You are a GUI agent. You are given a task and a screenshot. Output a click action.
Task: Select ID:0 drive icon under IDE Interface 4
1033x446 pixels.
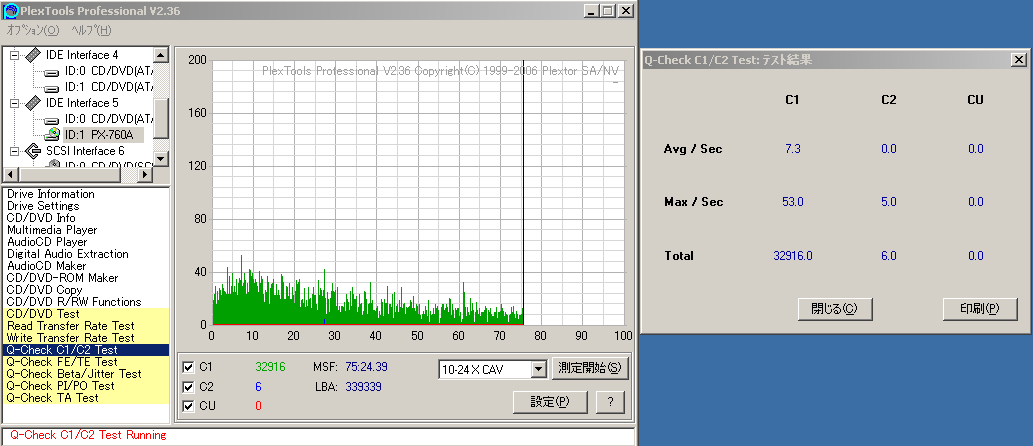pos(52,71)
